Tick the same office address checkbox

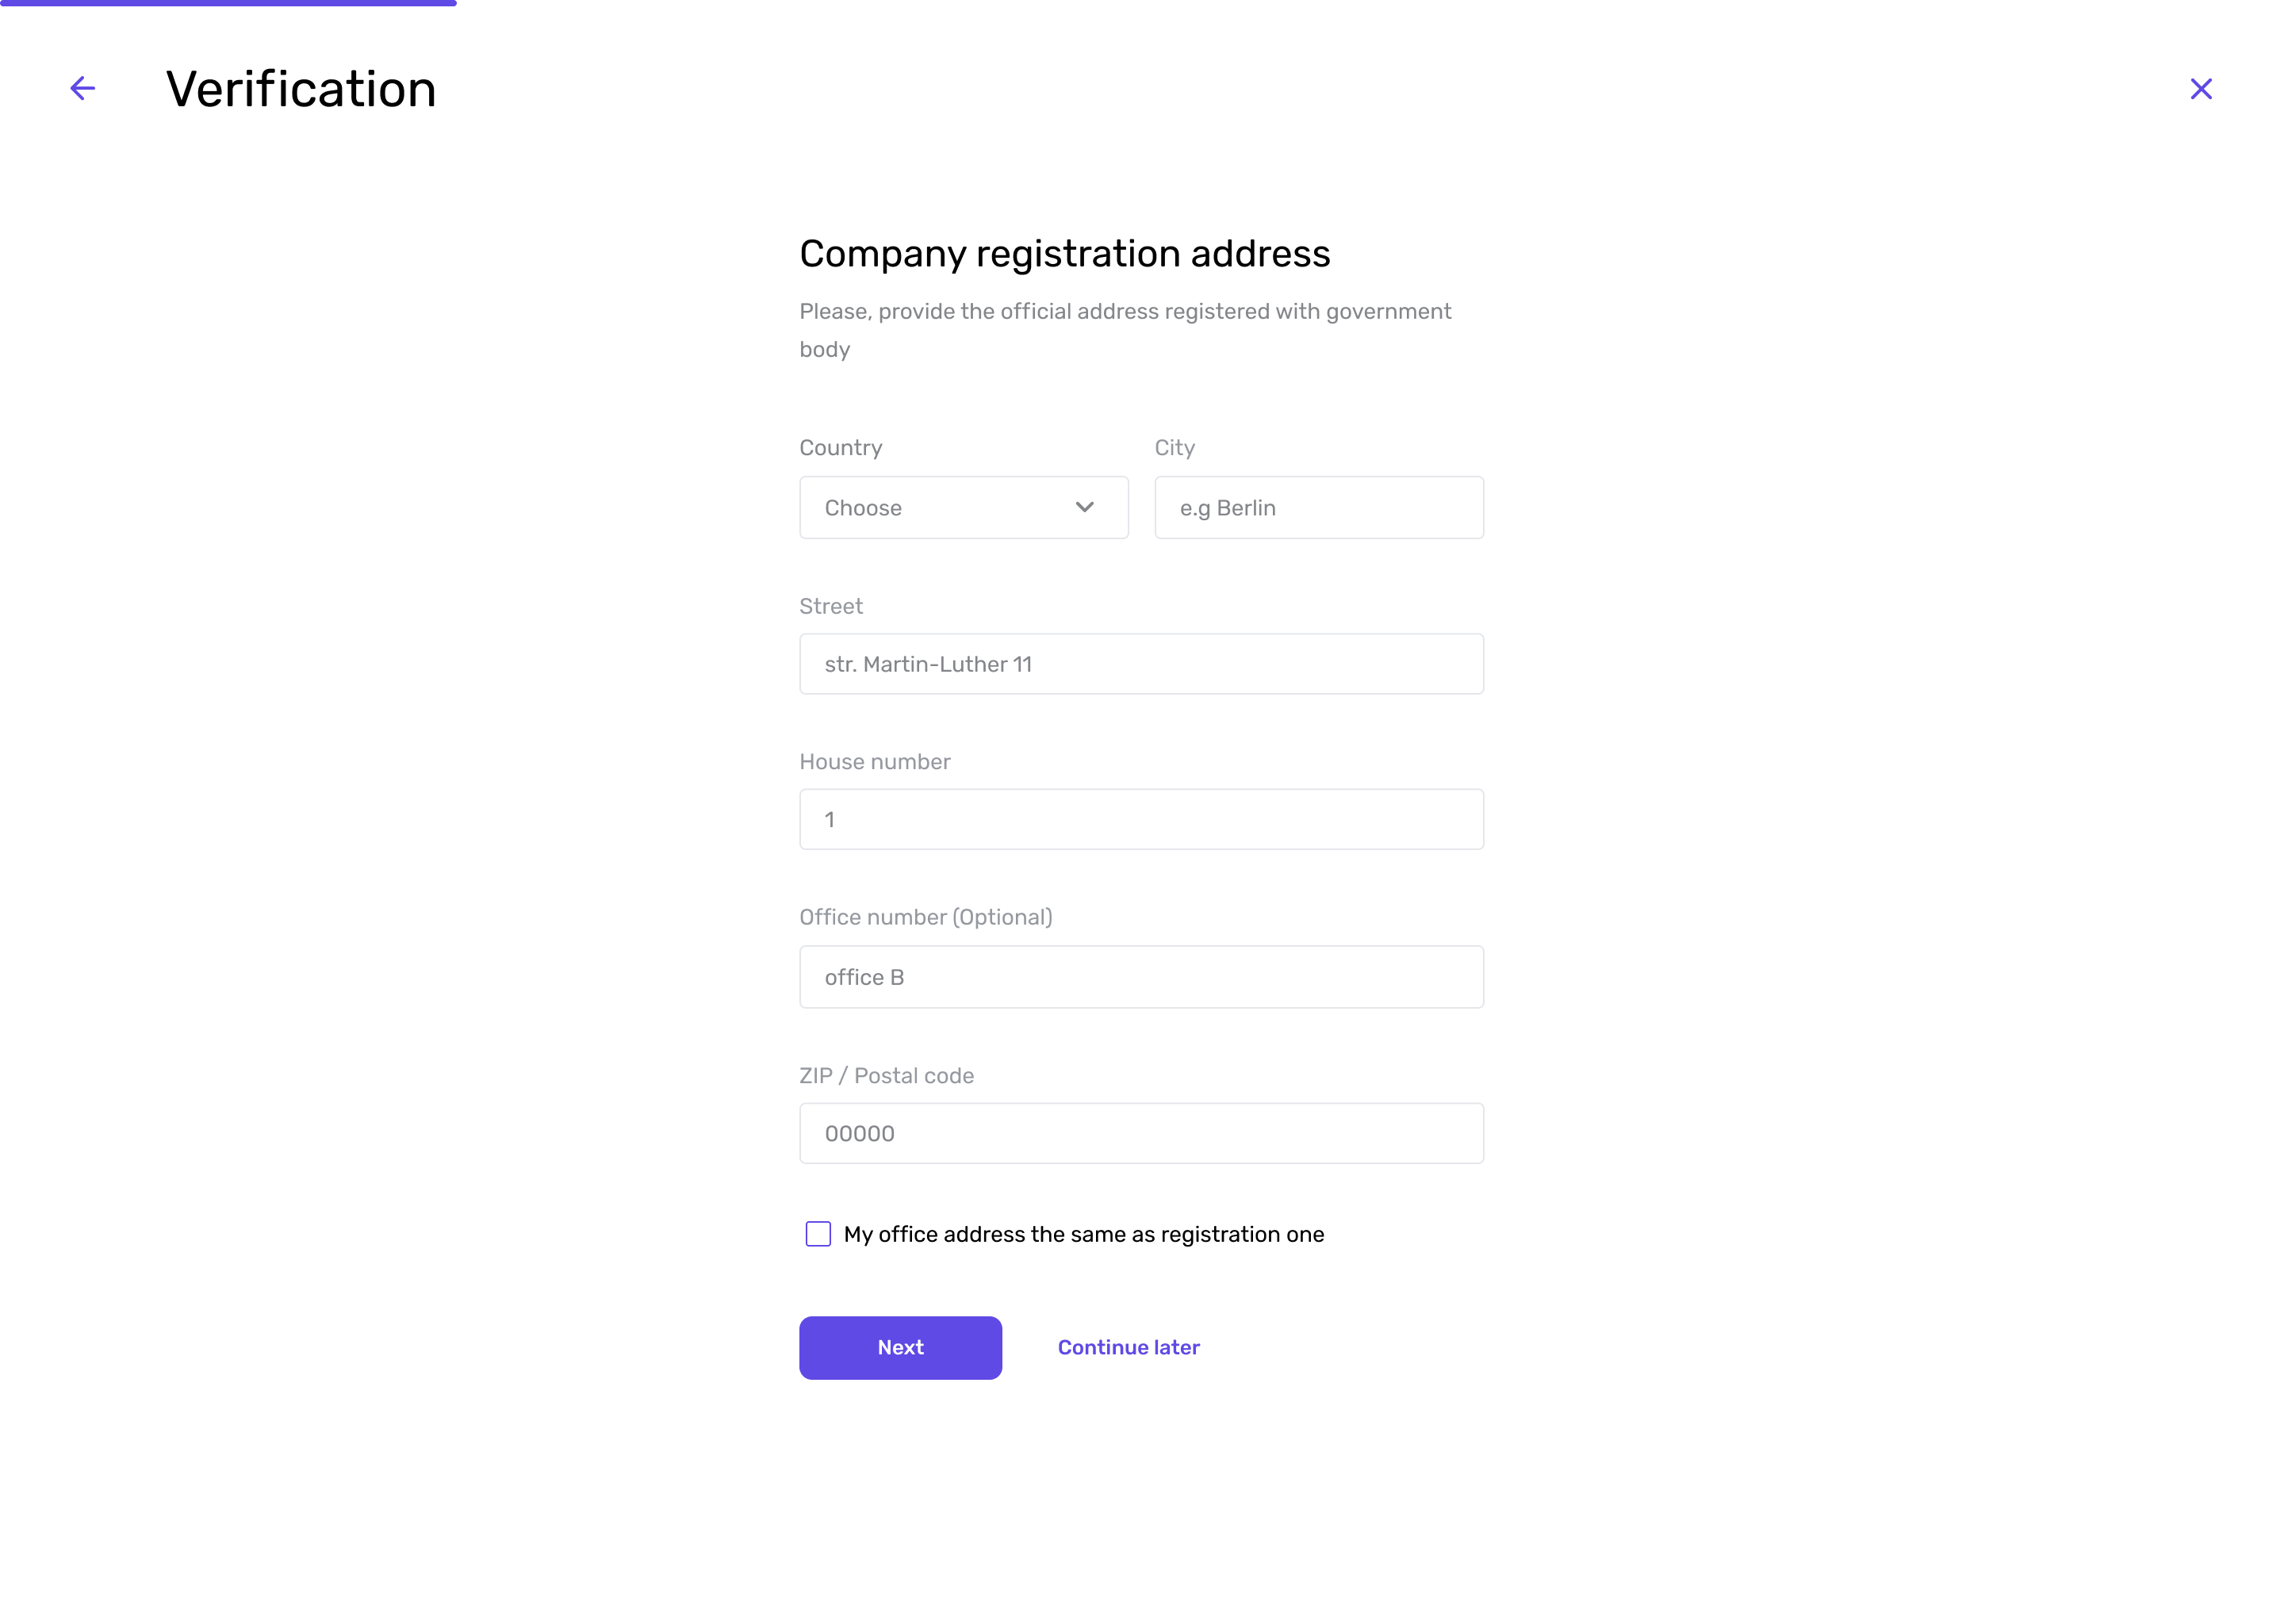click(x=817, y=1234)
